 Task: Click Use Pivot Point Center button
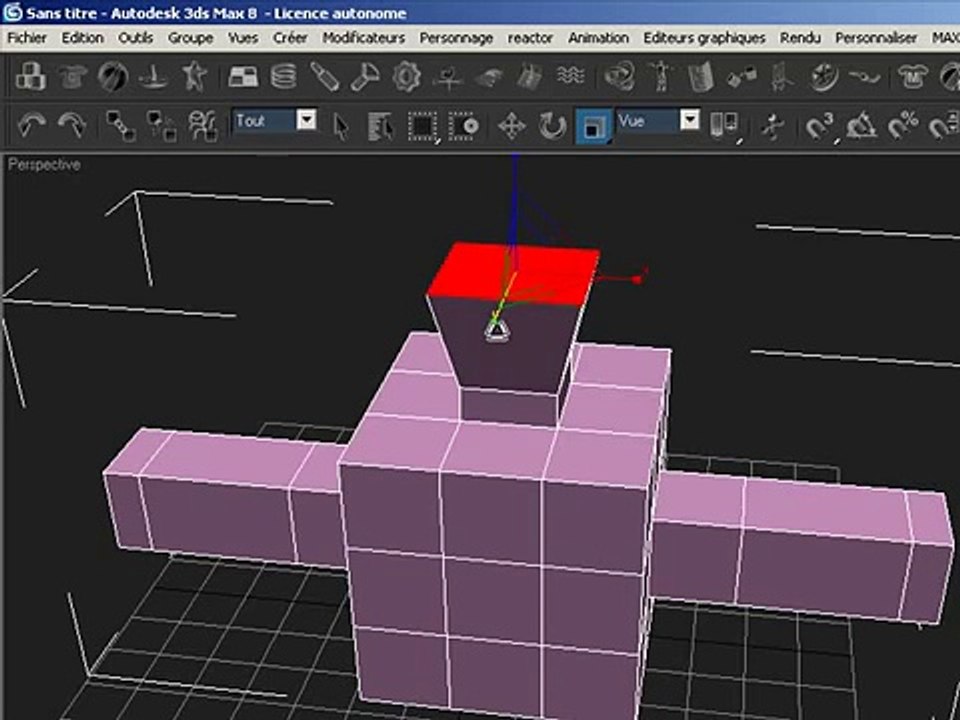point(725,126)
